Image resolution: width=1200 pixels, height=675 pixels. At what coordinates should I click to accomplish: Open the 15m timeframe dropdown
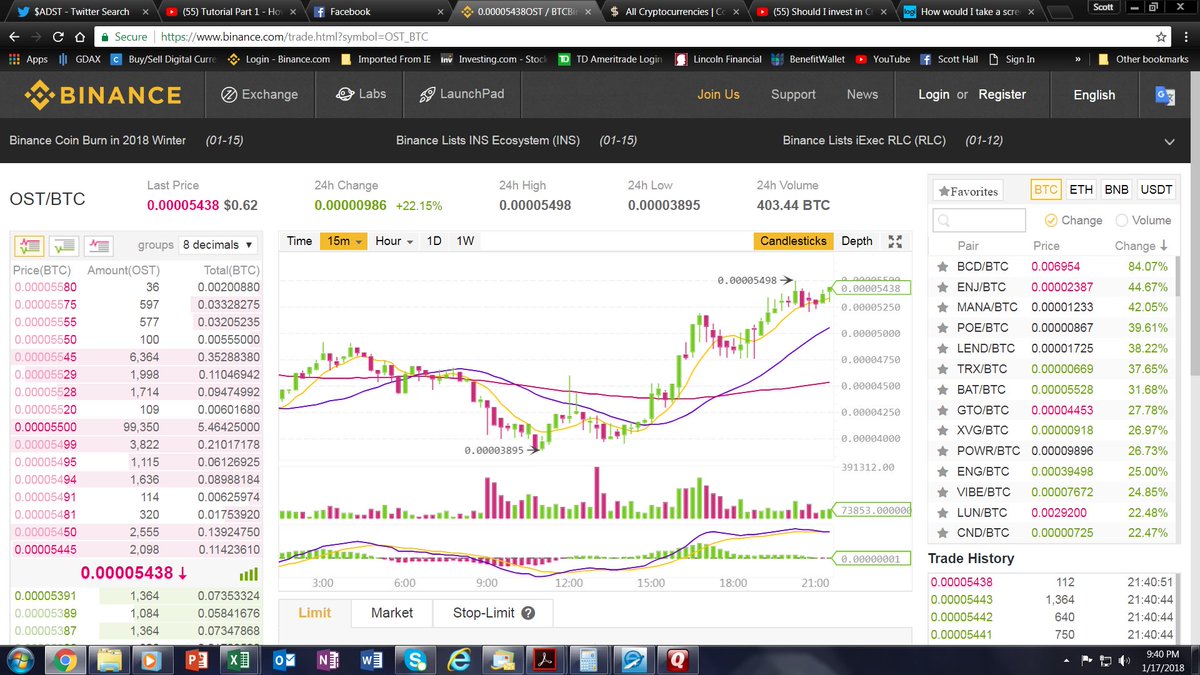344,241
